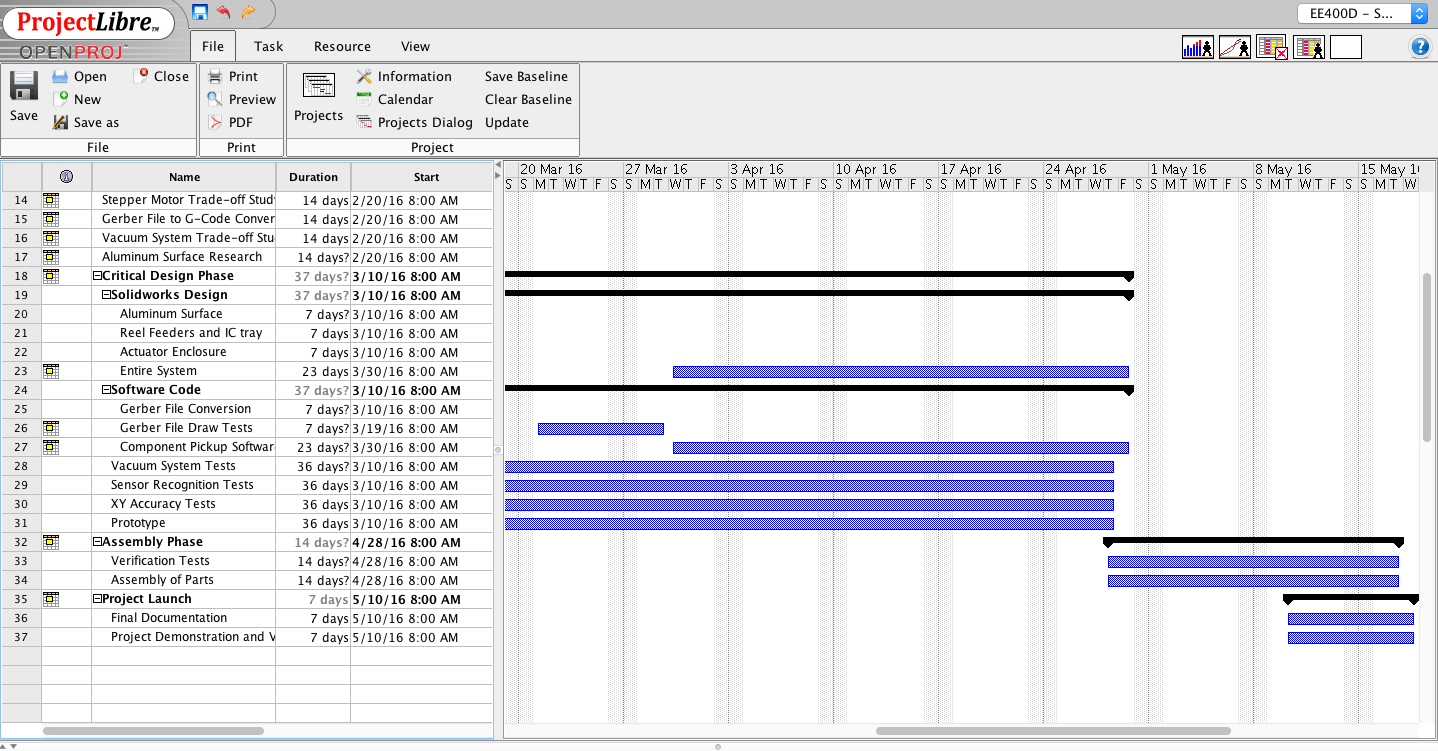Click the large Save icon in File group
This screenshot has width=1438, height=751.
pyautogui.click(x=24, y=87)
